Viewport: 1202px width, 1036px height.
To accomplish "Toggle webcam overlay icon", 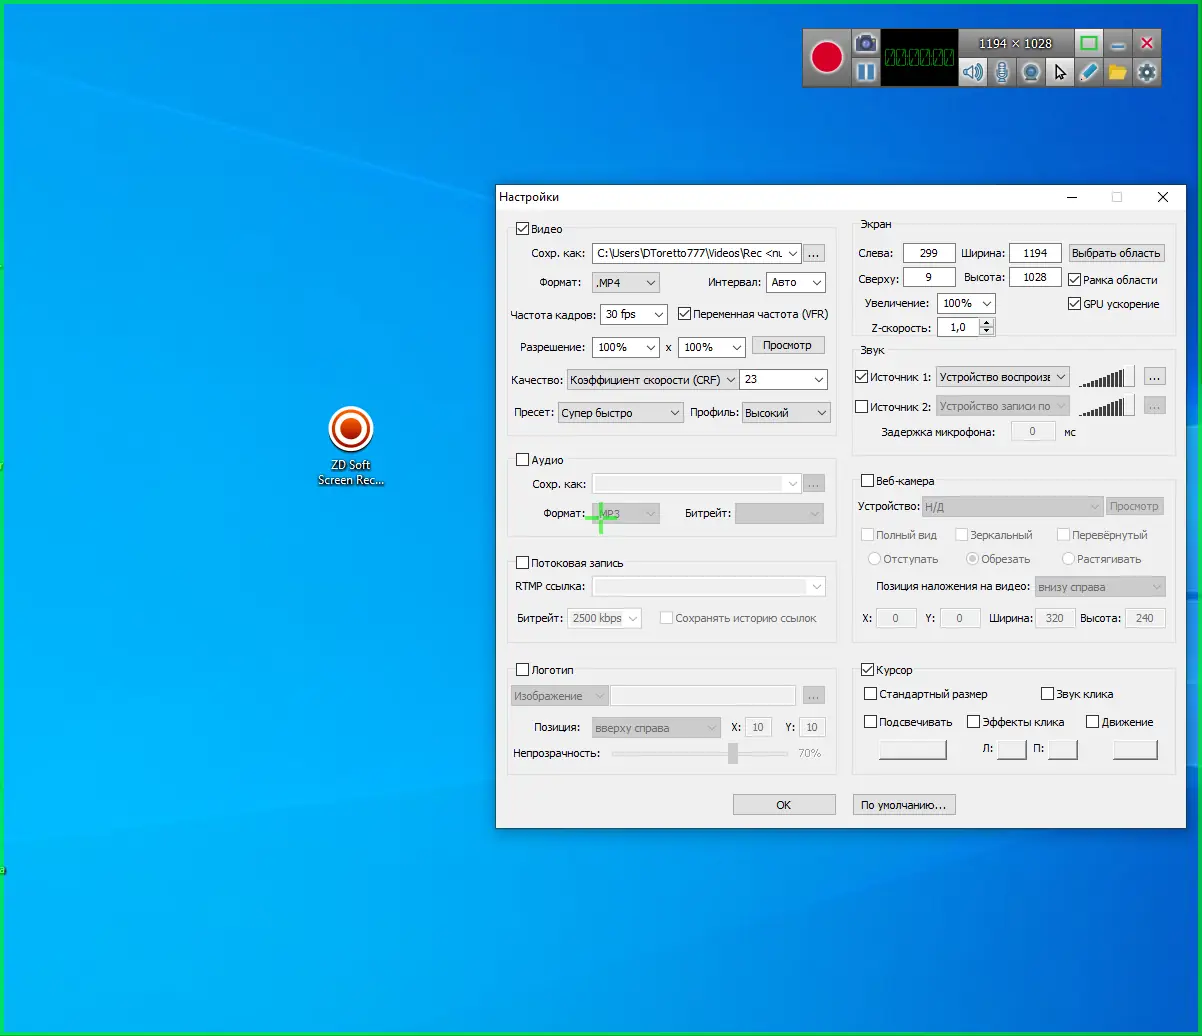I will [x=1030, y=72].
